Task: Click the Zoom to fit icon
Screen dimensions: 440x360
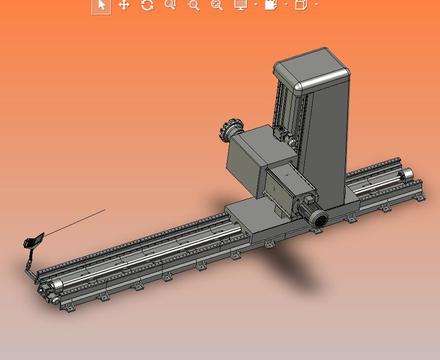Action: [x=217, y=5]
